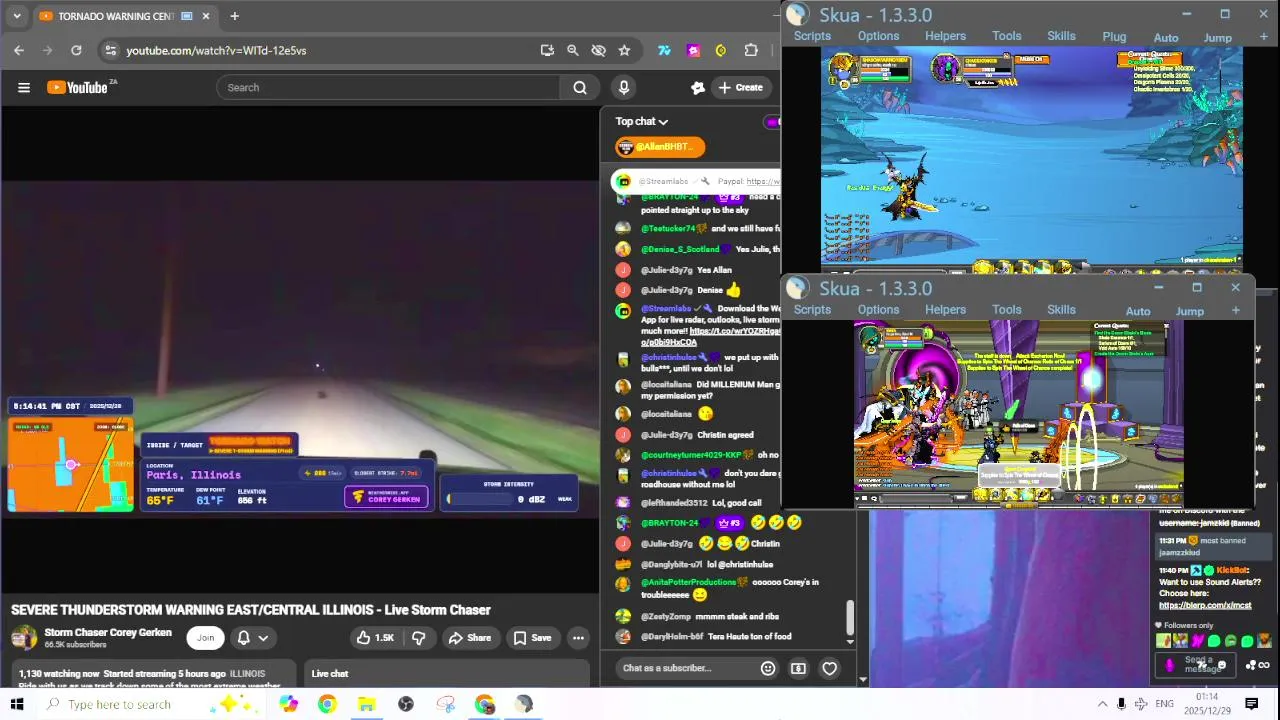Click the video title SEVERE THUNDERSTORM WARNING
This screenshot has width=1280, height=720.
click(251, 610)
